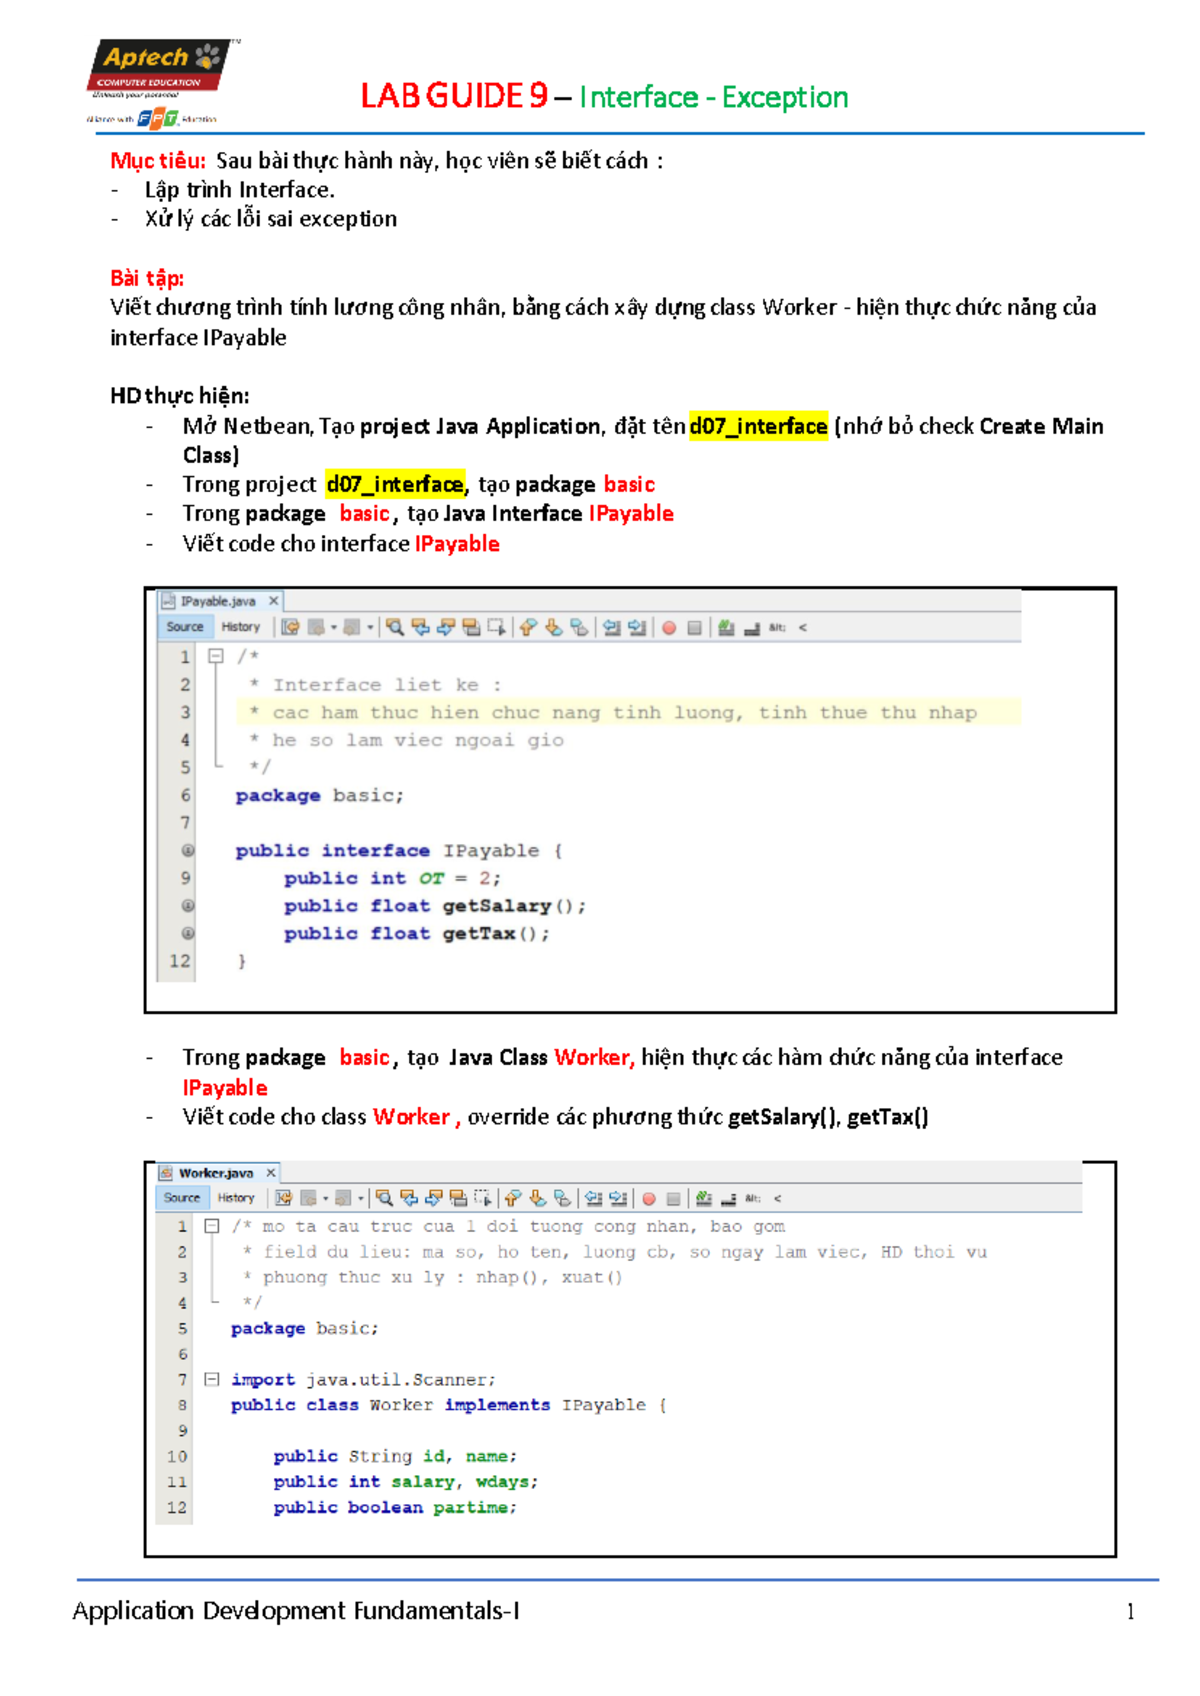This screenshot has height=1696, width=1200.
Task: Click Find Previous Occurrence in Worker toolbar
Action: [x=409, y=1198]
